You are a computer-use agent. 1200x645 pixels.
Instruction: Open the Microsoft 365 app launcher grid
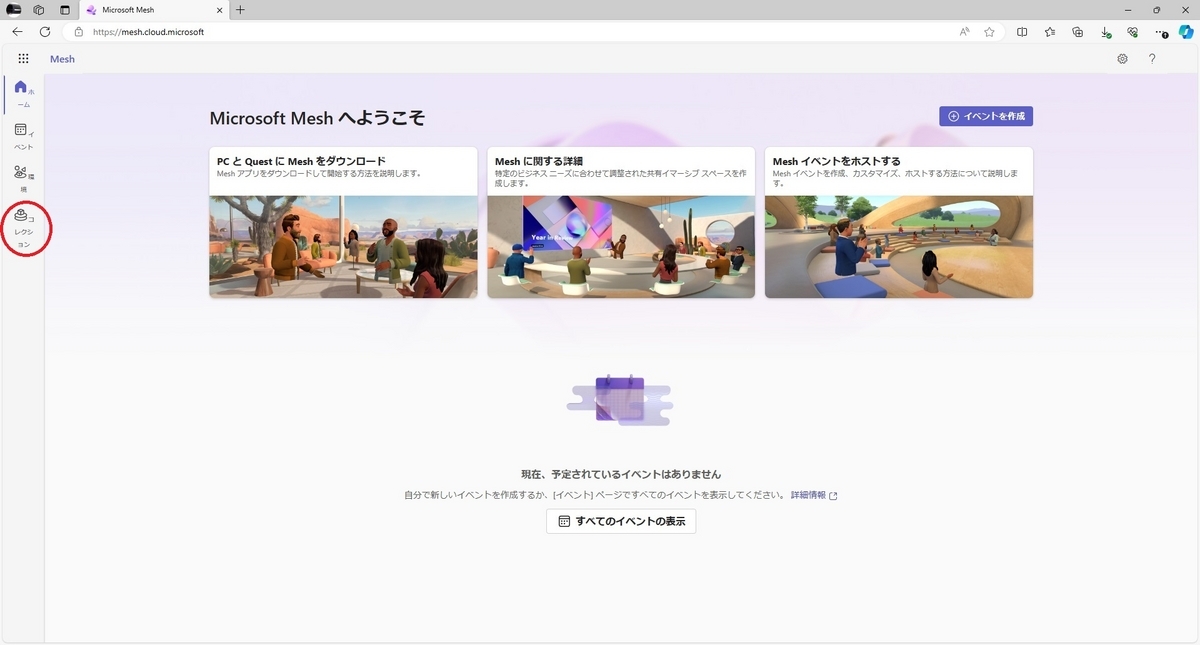coord(24,59)
